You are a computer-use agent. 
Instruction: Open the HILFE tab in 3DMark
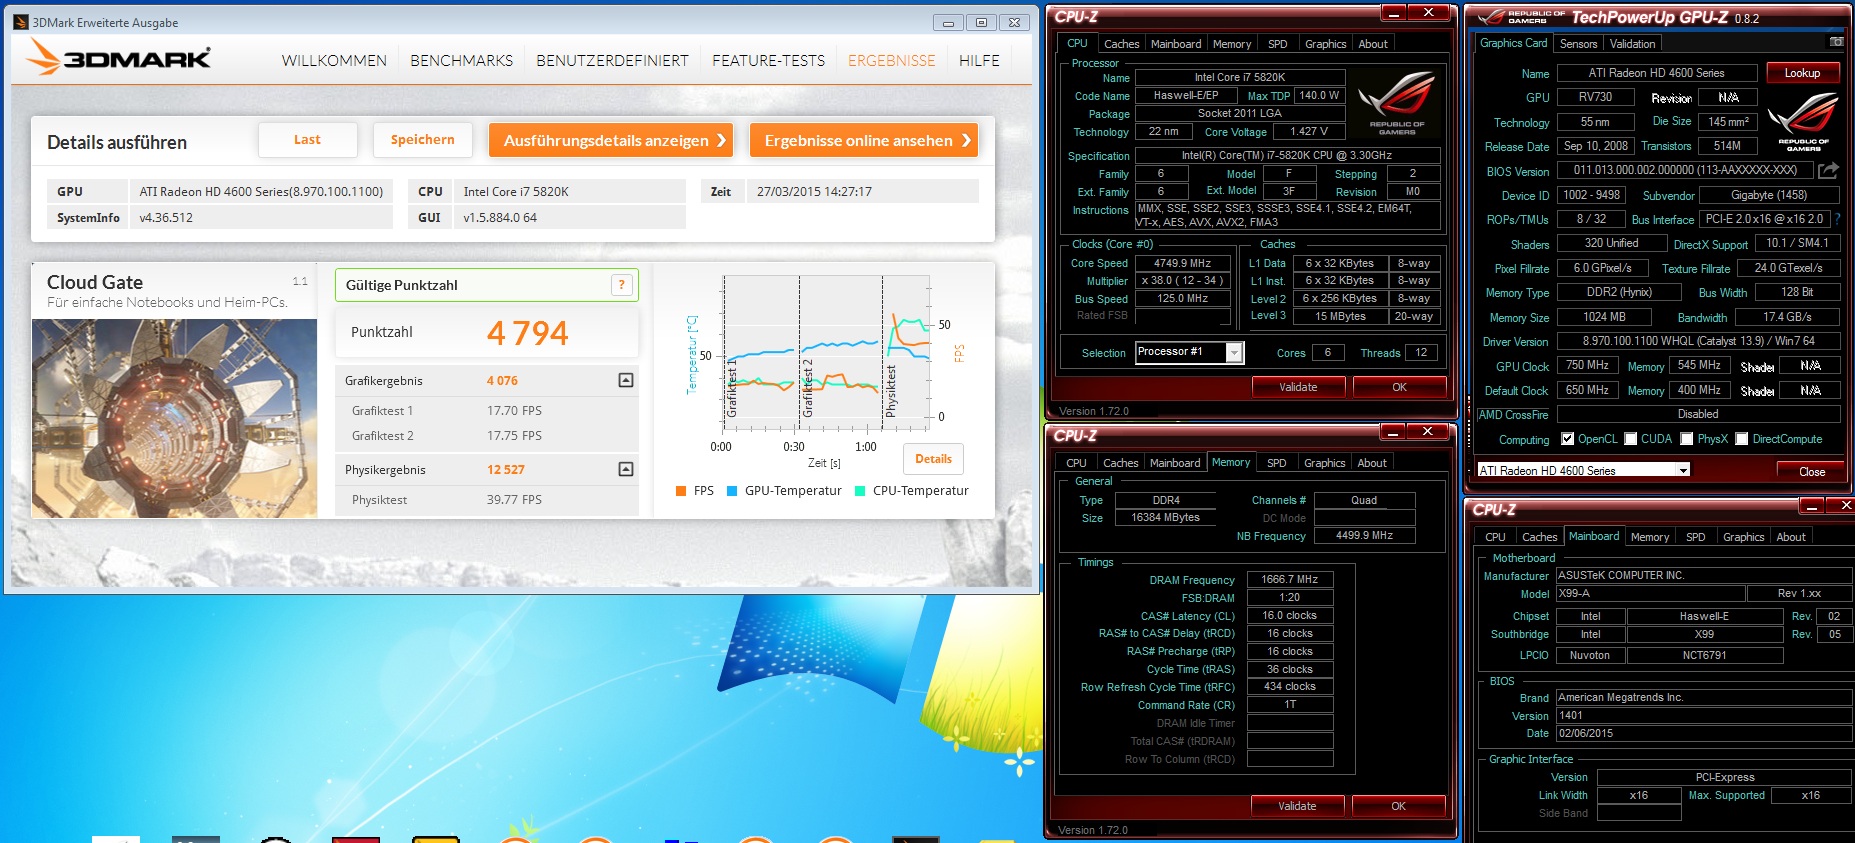point(979,61)
